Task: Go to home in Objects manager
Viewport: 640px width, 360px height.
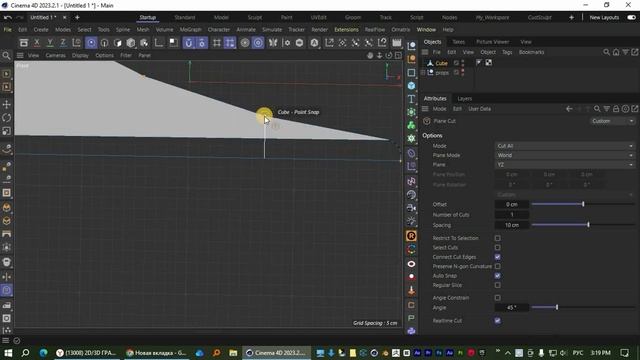Action: click(x=616, y=52)
